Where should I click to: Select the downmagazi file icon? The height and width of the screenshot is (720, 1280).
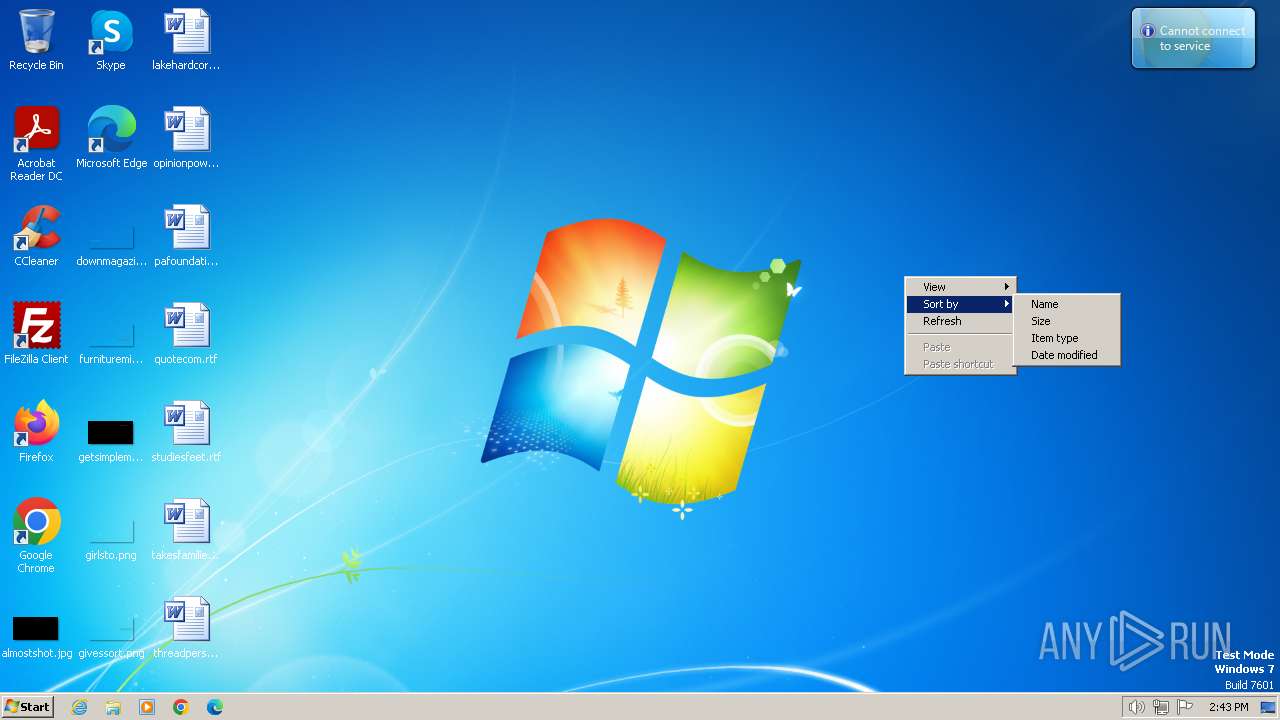pyautogui.click(x=111, y=236)
